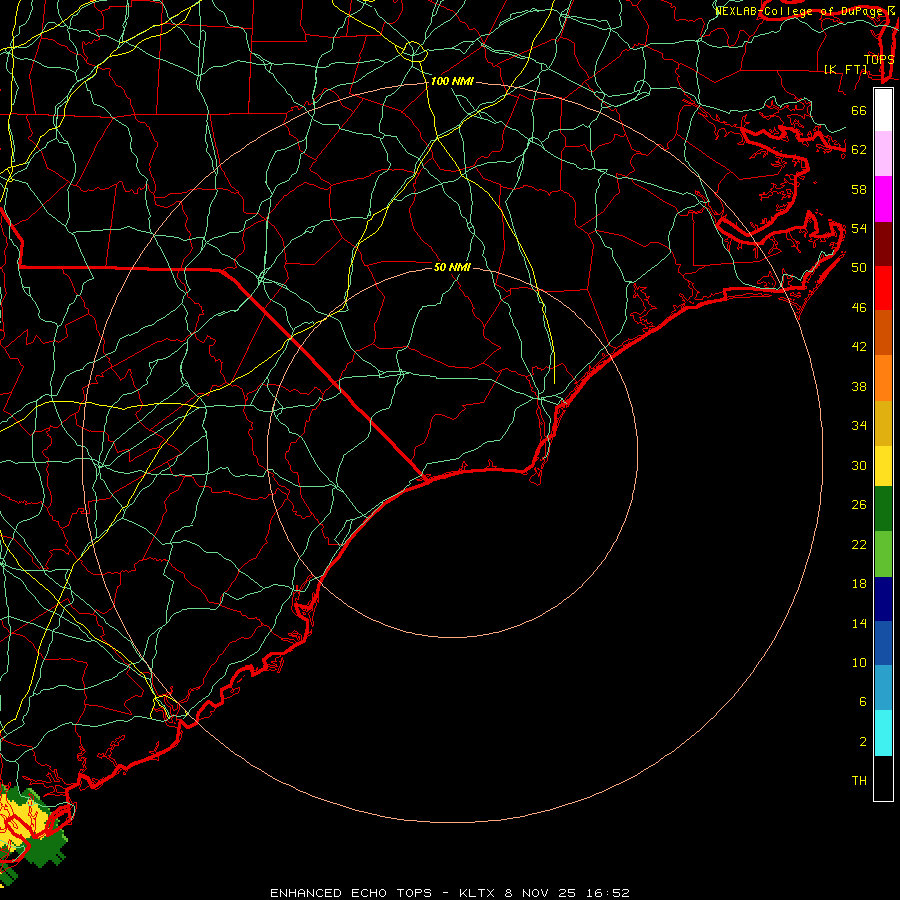Image resolution: width=900 pixels, height=900 pixels.
Task: Click the "[K FT]" units label
Action: click(845, 69)
